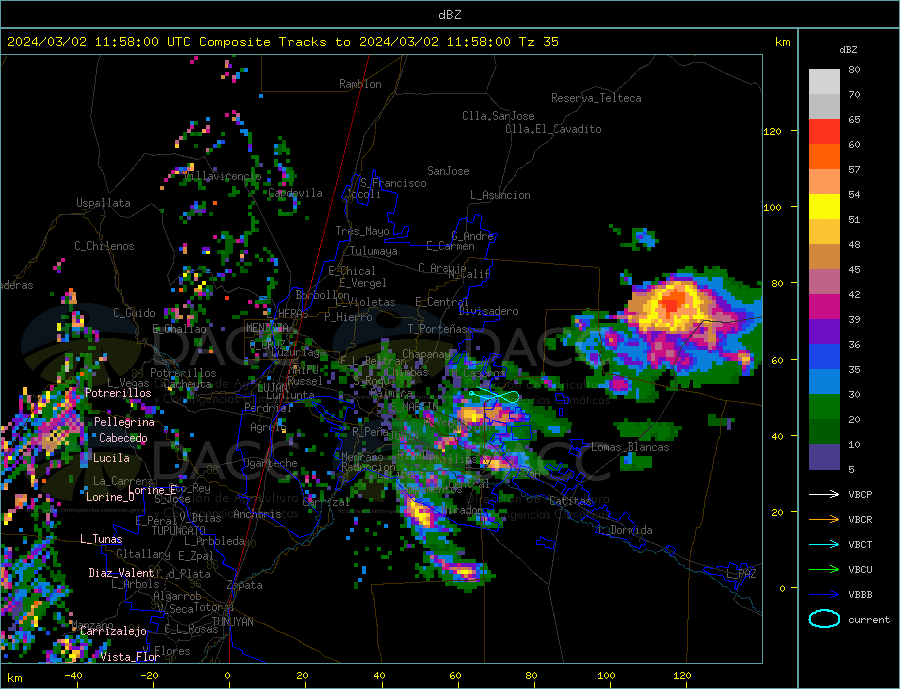
Task: Pick the bright yellow 51–54 dBZ swatch
Action: 824,207
